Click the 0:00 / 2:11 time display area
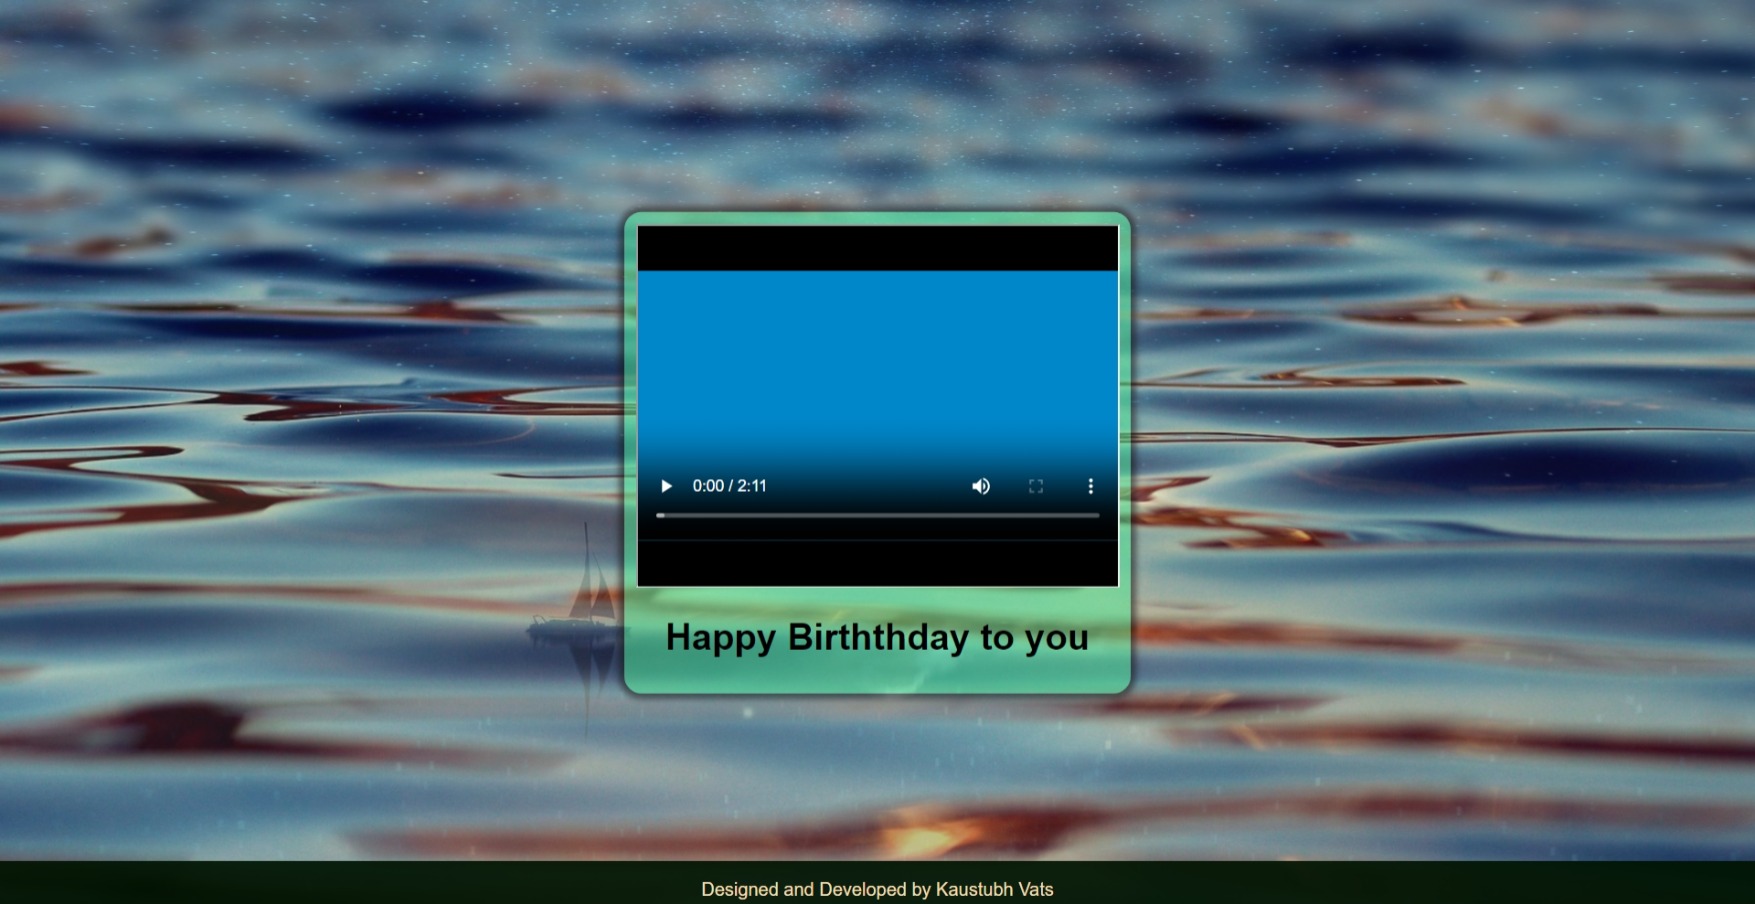Screen dimensions: 1755x904 (x=730, y=486)
